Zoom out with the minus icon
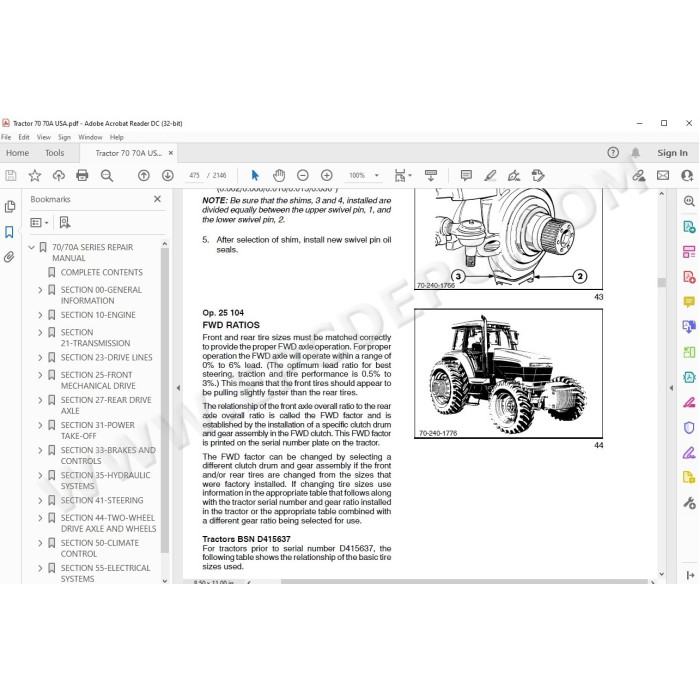This screenshot has width=700, height=700. [303, 175]
